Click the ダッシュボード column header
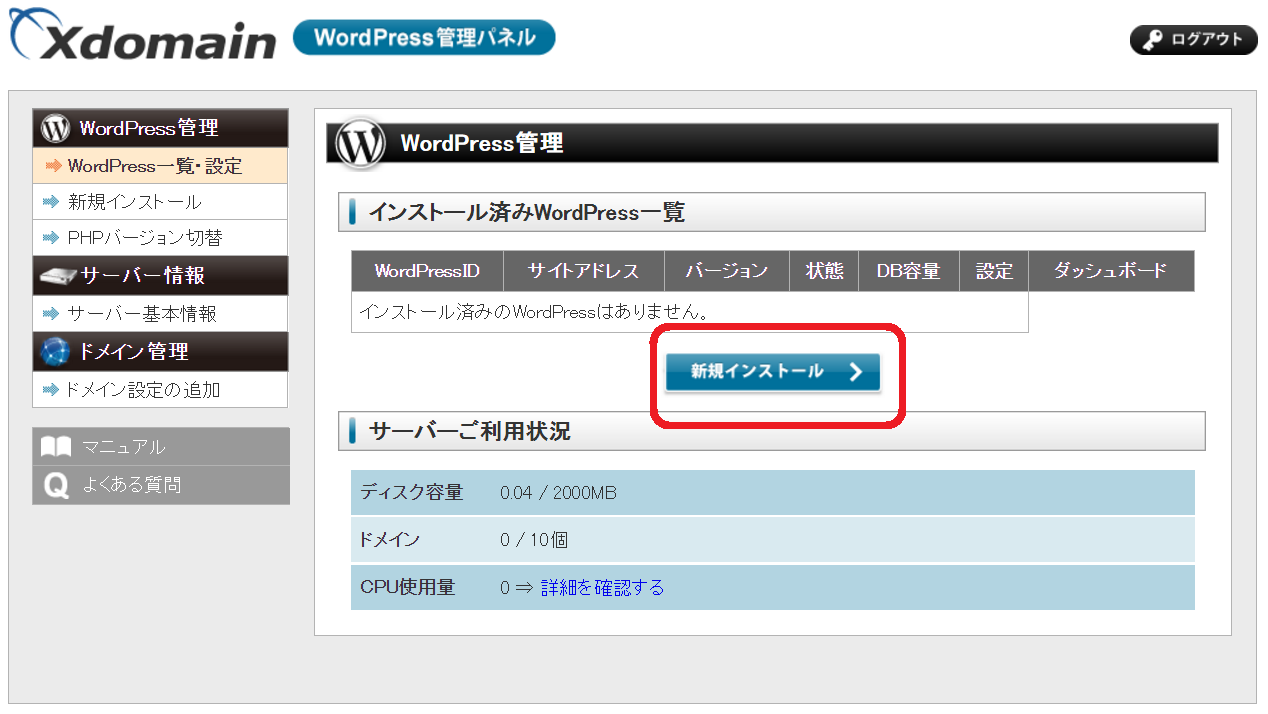 [x=1111, y=270]
